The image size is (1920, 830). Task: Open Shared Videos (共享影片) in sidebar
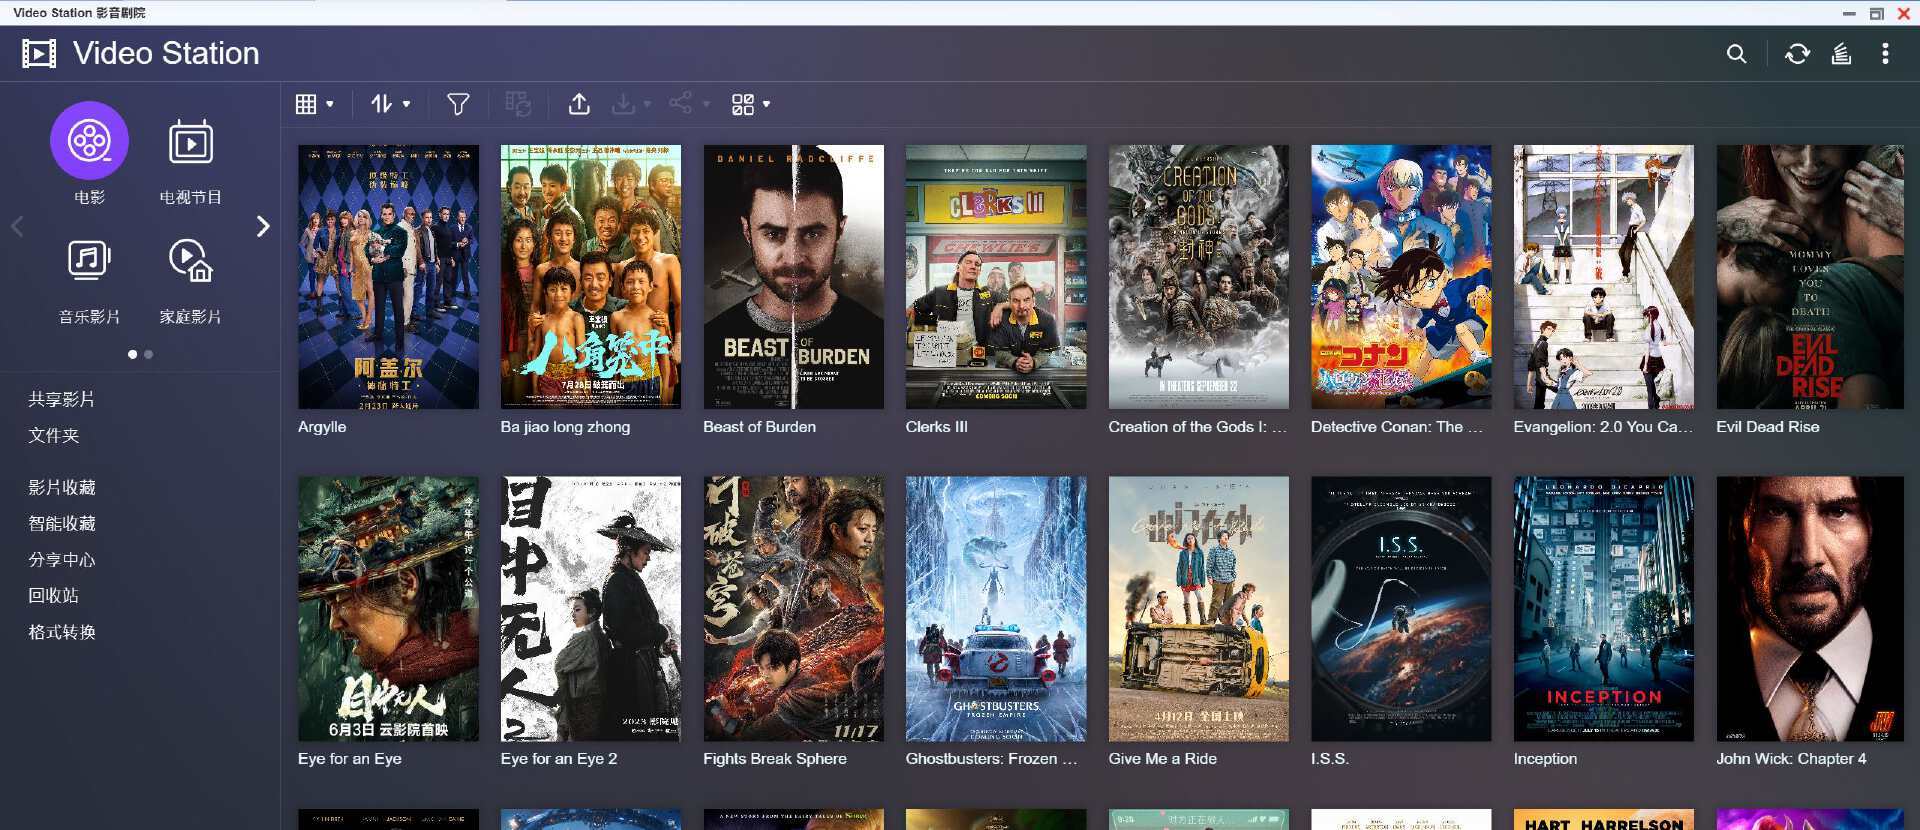(x=61, y=399)
